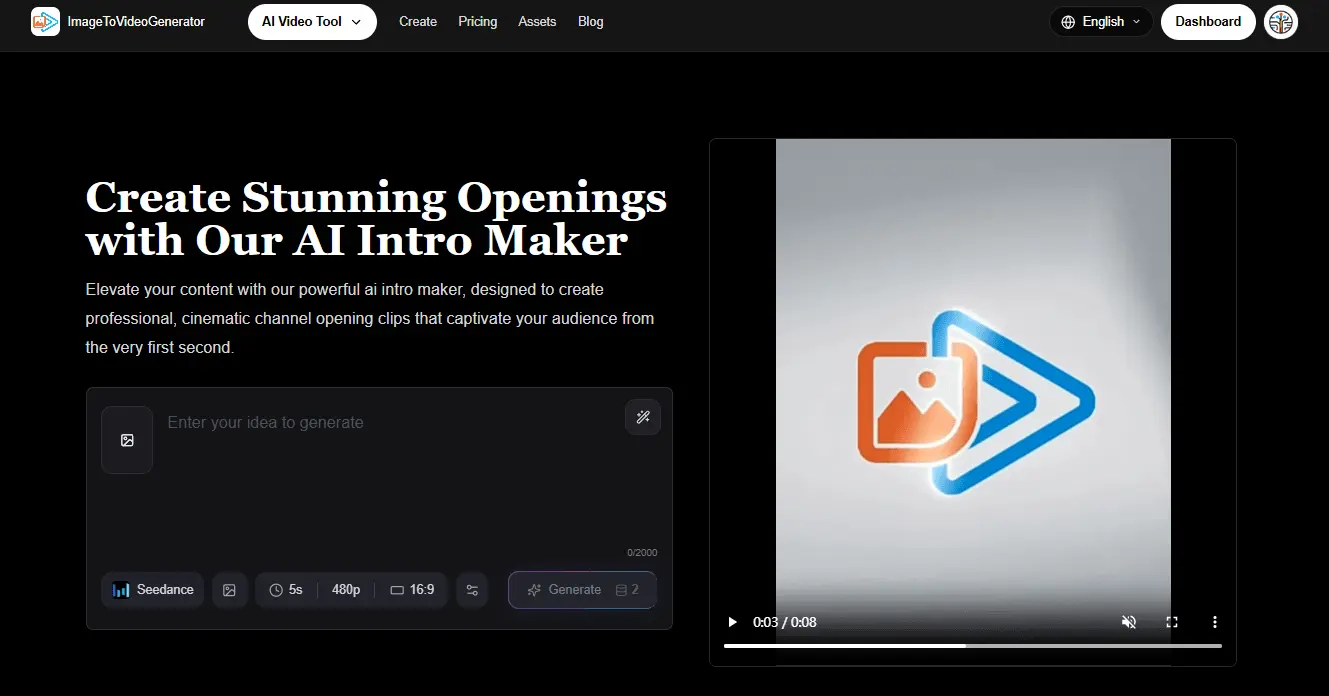1329x696 pixels.
Task: Click the Generate button
Action: [x=582, y=590]
